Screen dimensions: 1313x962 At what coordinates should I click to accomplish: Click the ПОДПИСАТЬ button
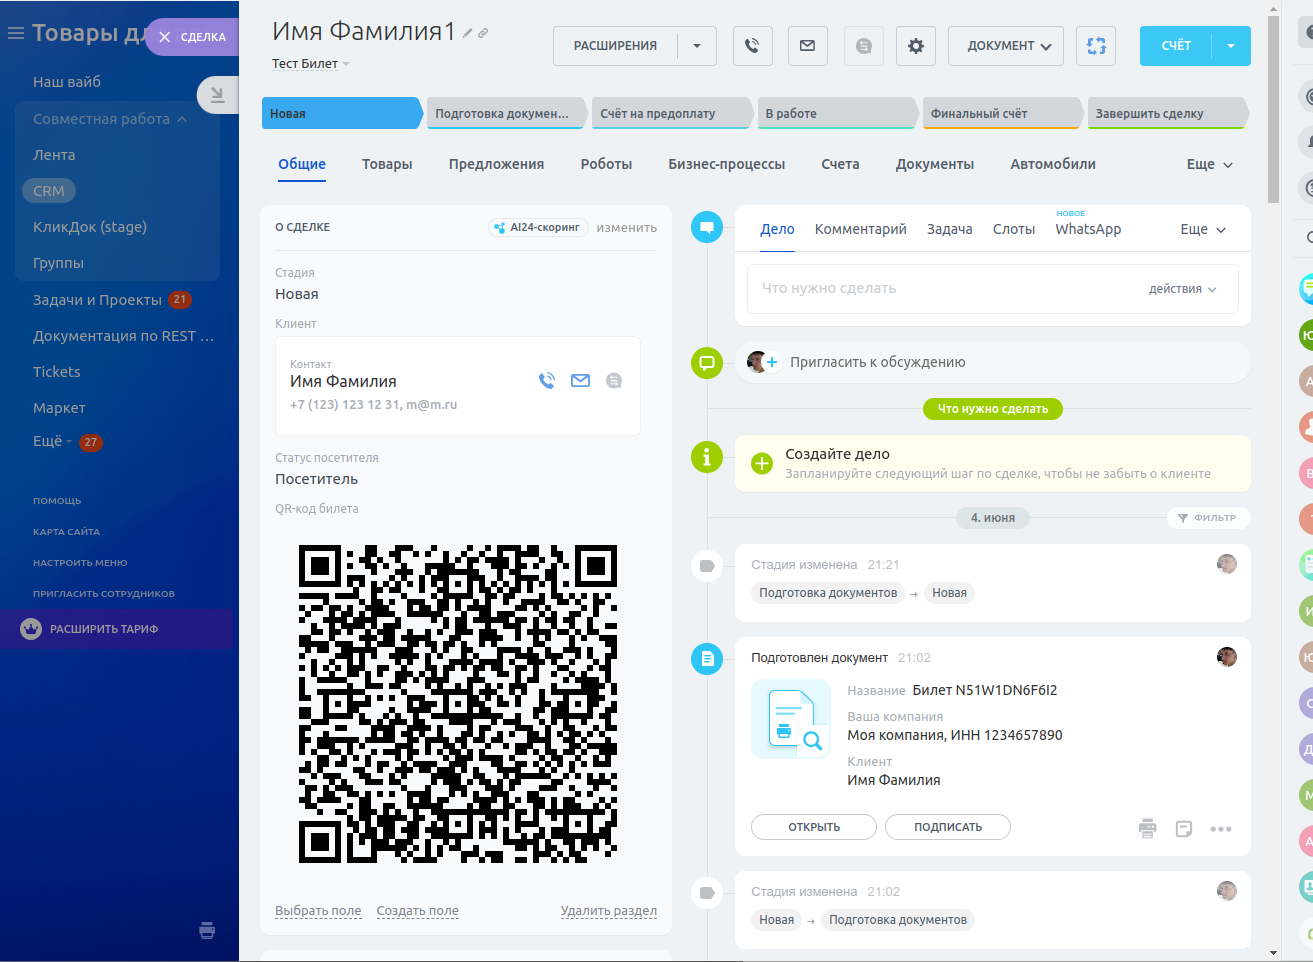pyautogui.click(x=947, y=827)
